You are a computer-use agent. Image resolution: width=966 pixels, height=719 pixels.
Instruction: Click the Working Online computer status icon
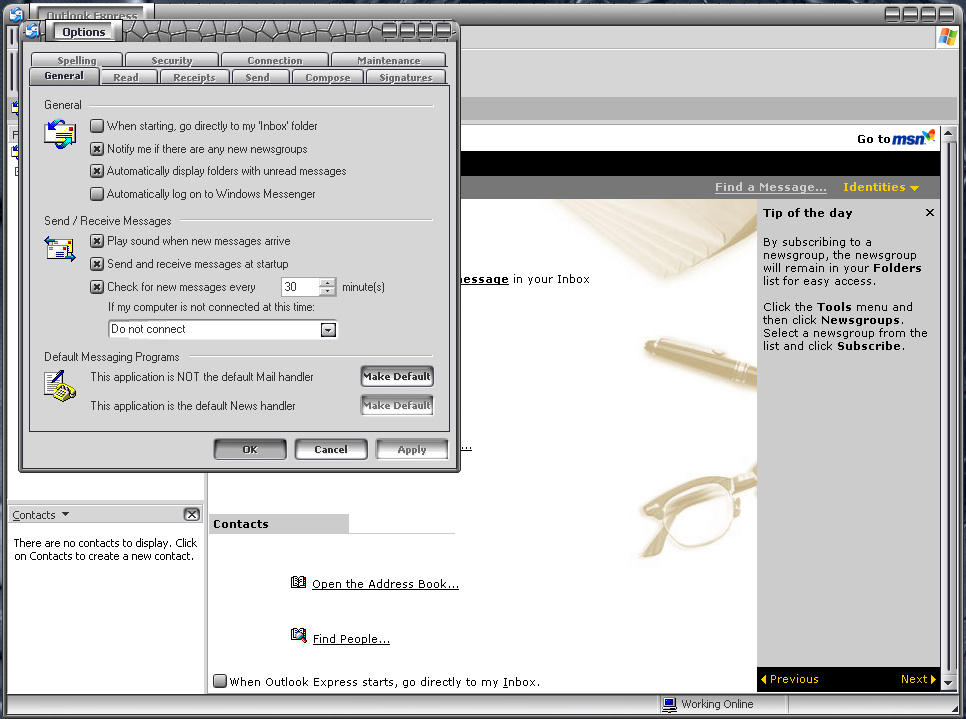pos(669,704)
